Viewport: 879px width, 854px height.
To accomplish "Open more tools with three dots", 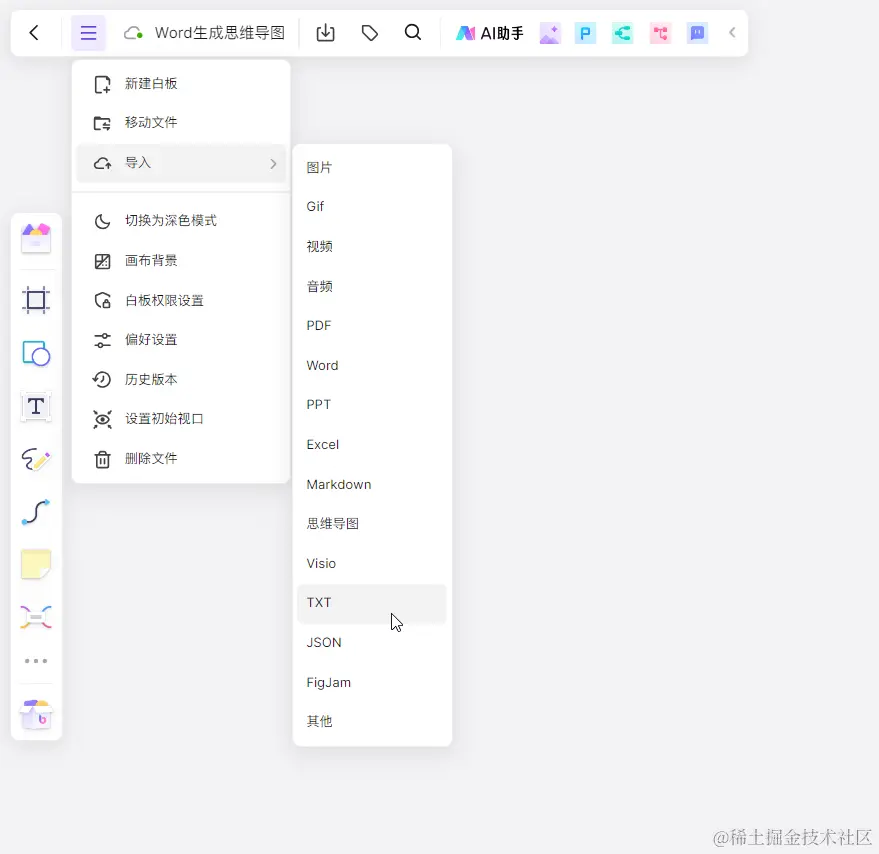I will [x=36, y=661].
